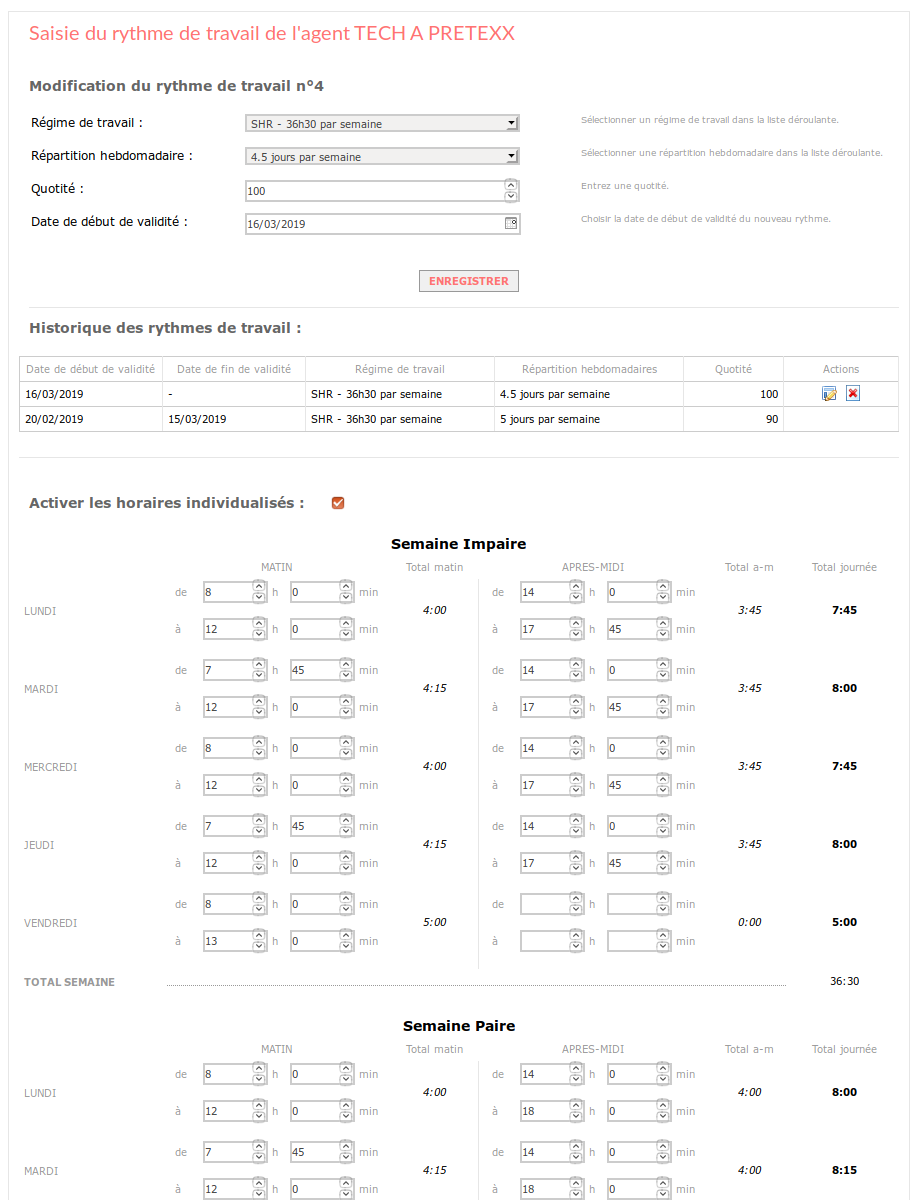Increment Jeudi afternoon end hour 17 stepper
Image resolution: width=921 pixels, height=1200 pixels.
(x=576, y=857)
